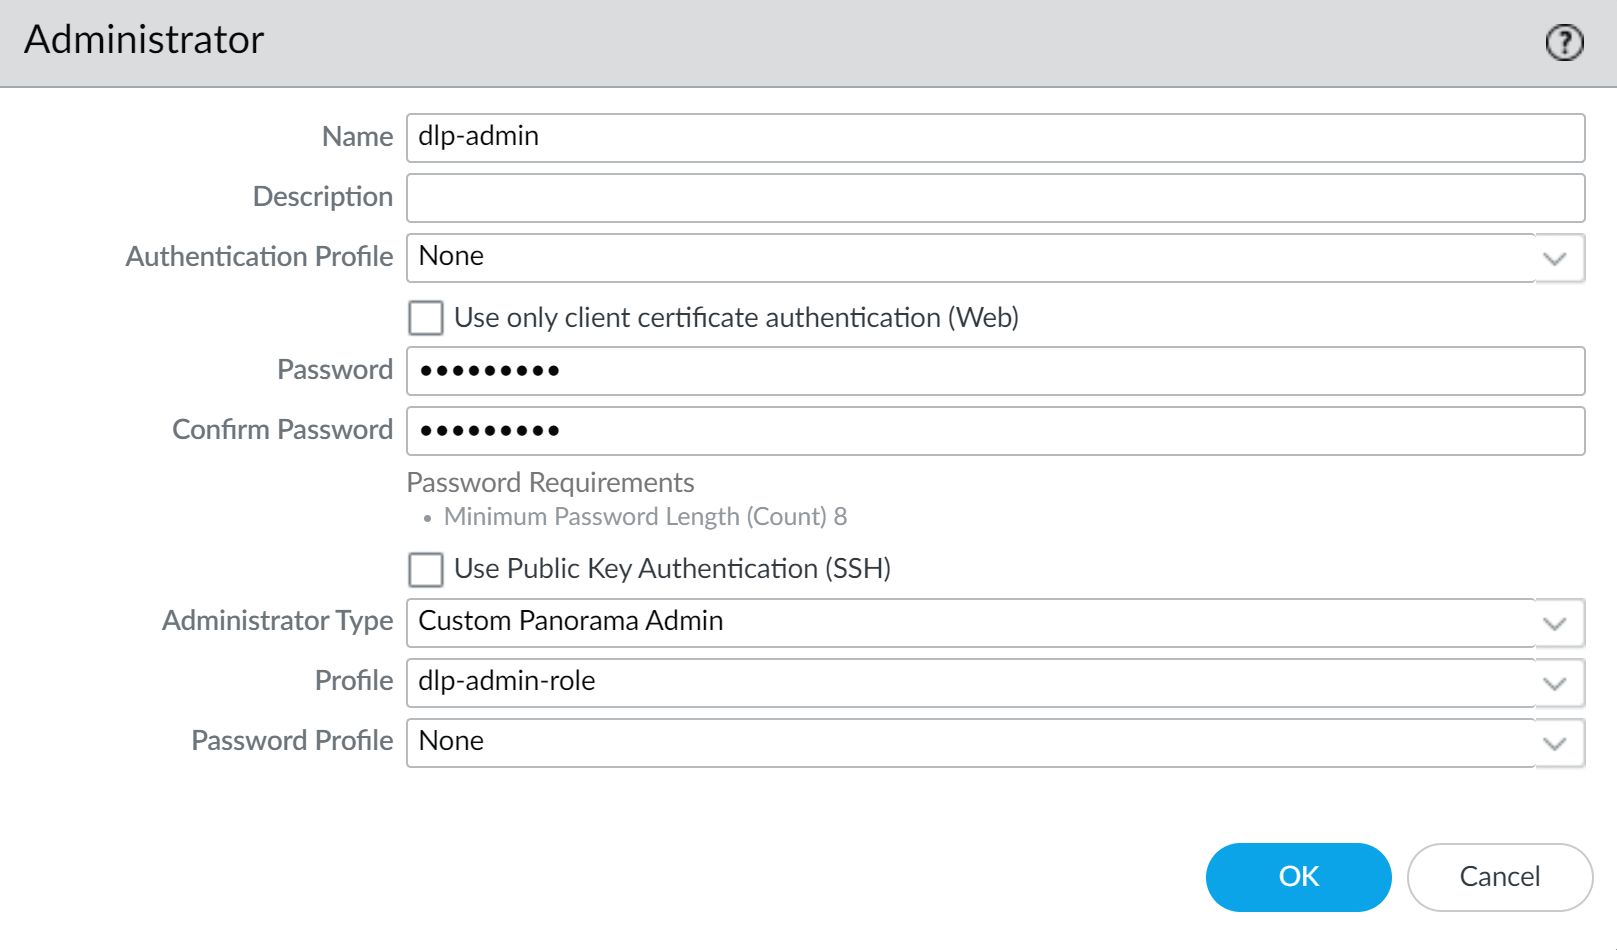Enable Use Public Key Authentication (SSH)

coord(426,569)
